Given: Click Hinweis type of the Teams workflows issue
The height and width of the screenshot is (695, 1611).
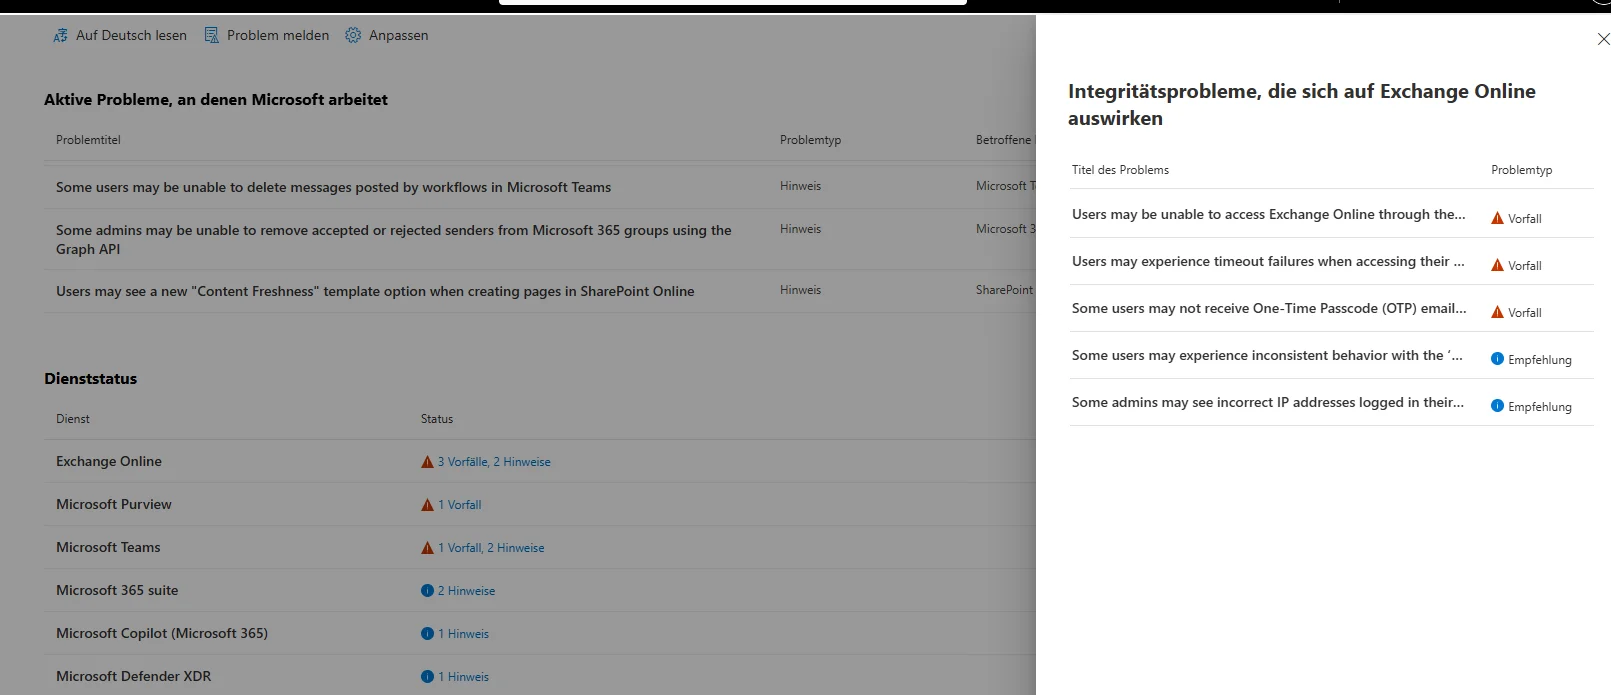Looking at the screenshot, I should (x=800, y=186).
